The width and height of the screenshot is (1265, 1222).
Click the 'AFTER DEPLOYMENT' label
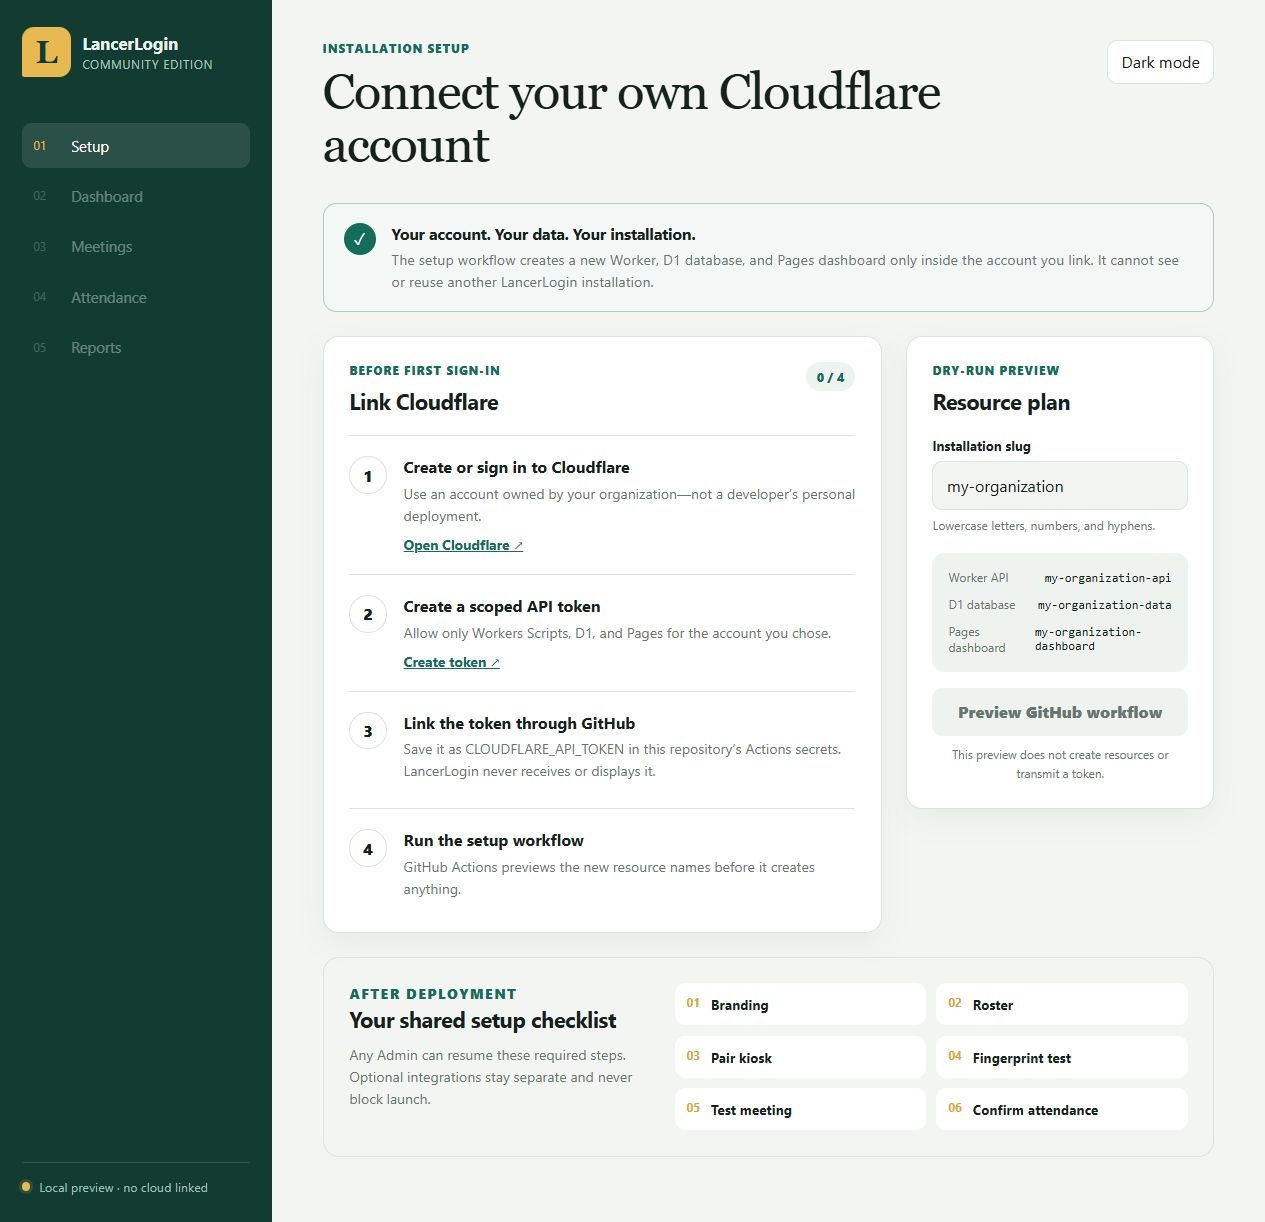433,994
